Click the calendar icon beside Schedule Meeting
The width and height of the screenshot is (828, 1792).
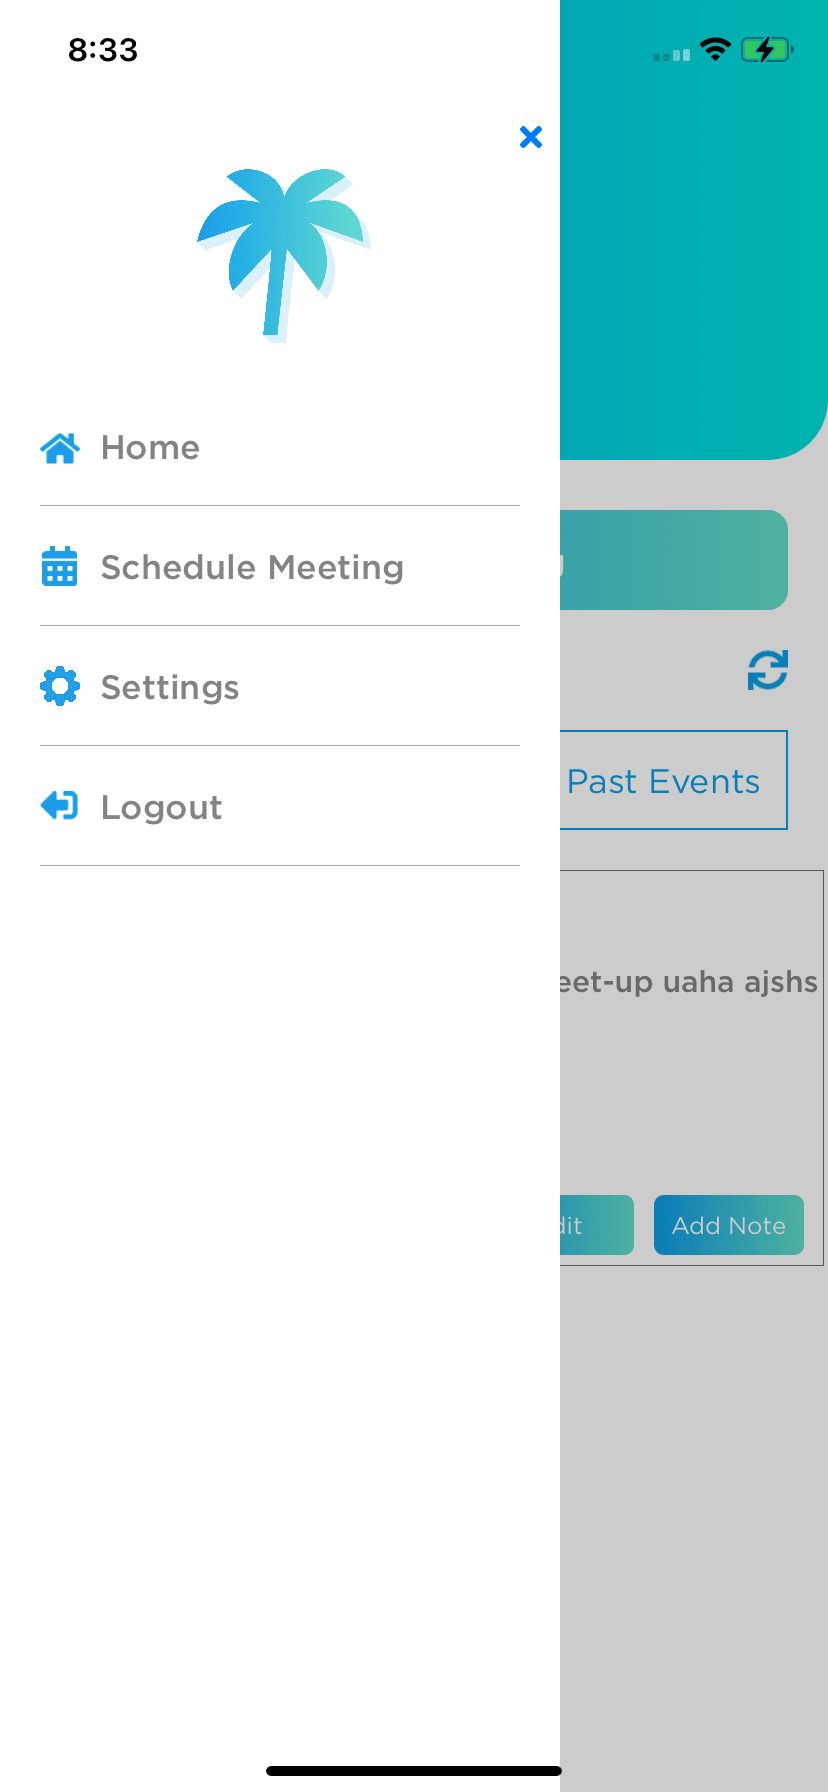coord(60,566)
